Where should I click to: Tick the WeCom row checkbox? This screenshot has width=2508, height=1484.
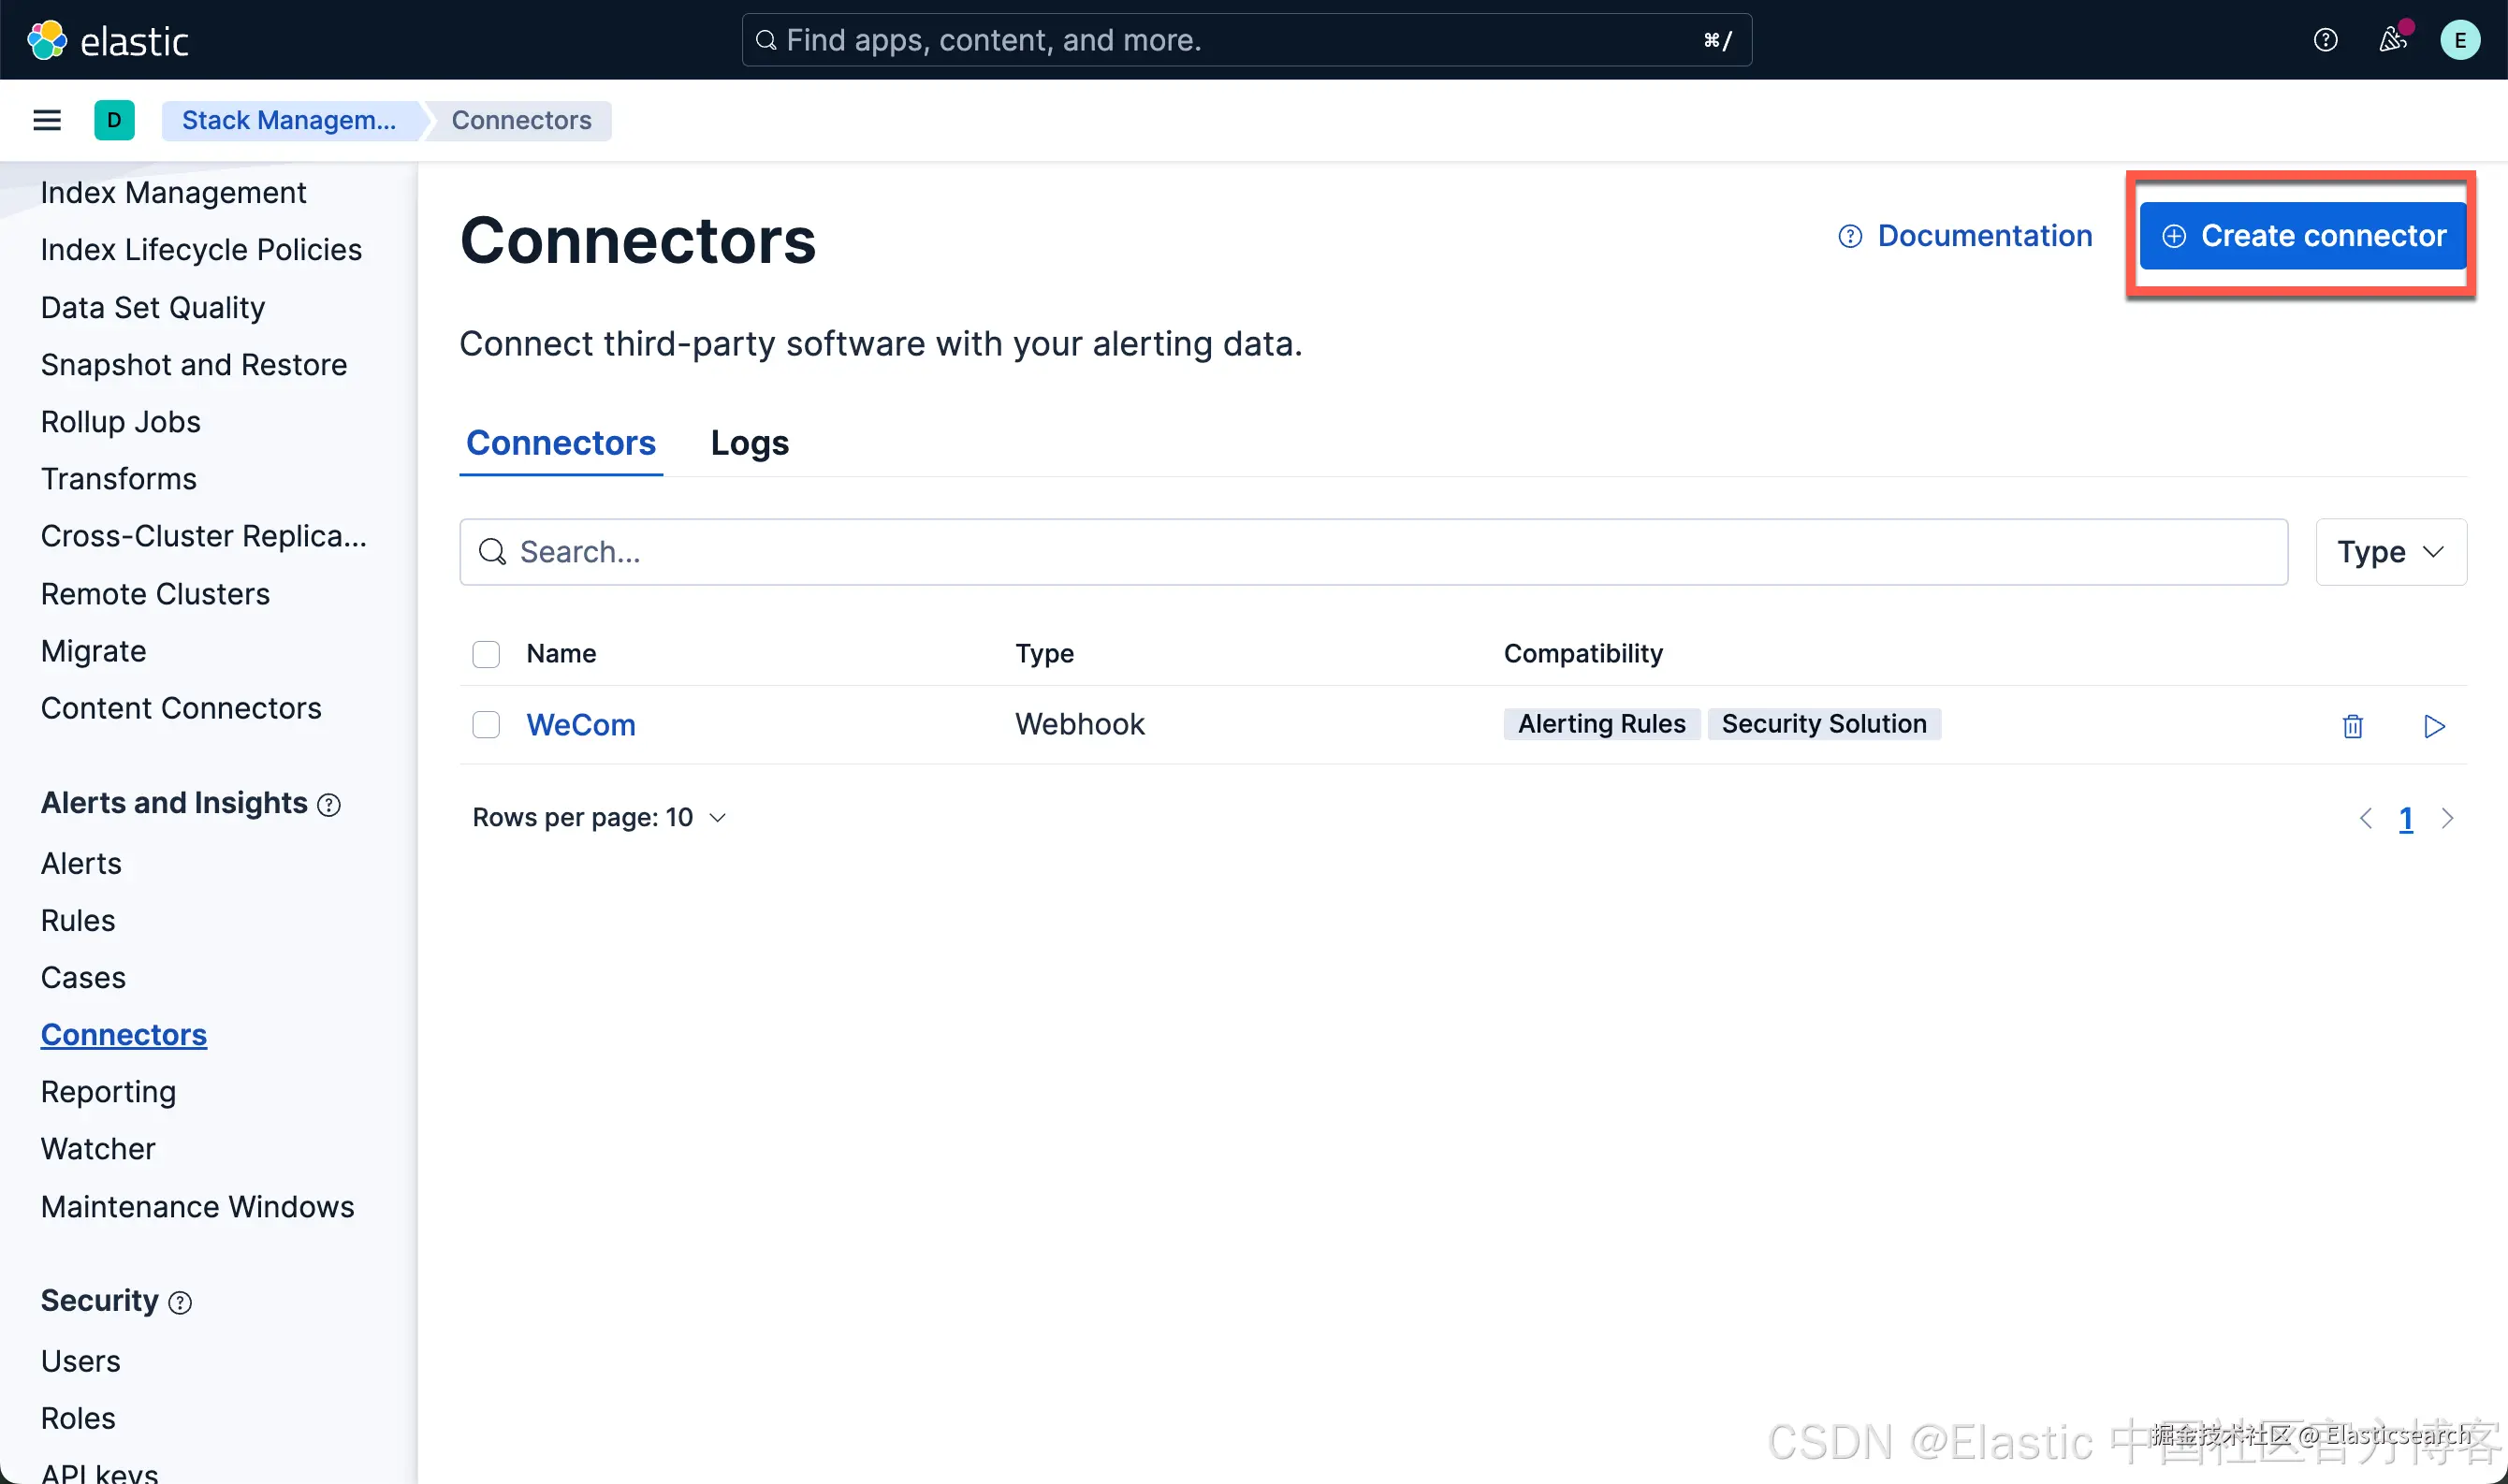pyautogui.click(x=486, y=725)
